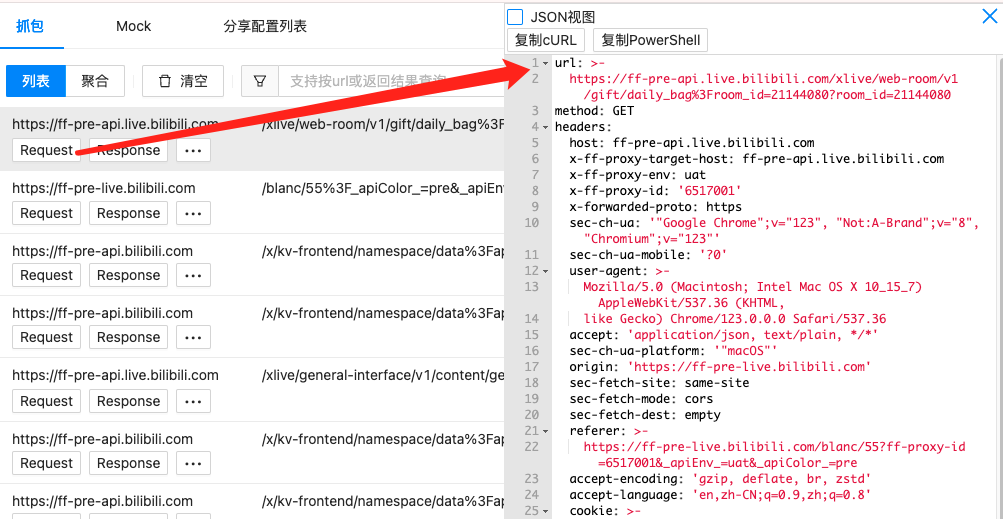Open the filter funnel icon

pyautogui.click(x=259, y=81)
